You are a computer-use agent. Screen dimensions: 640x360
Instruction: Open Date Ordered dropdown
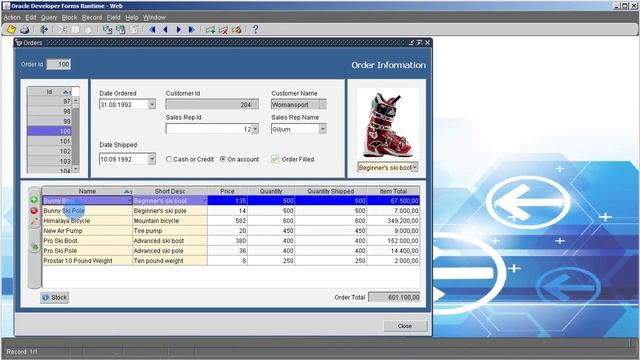coord(152,104)
